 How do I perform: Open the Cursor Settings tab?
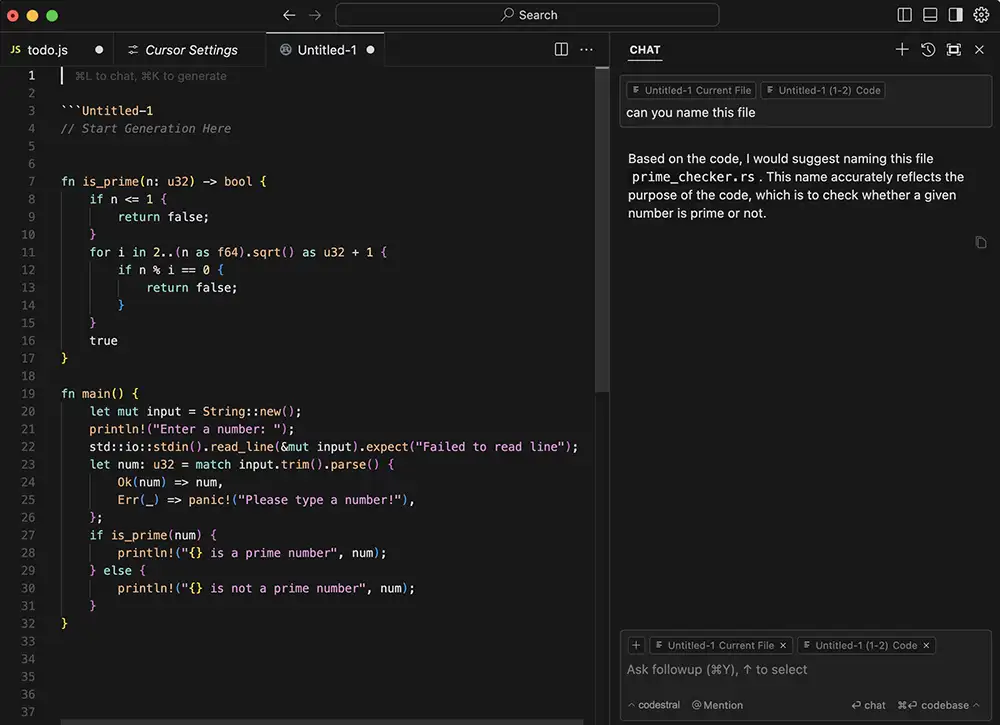click(190, 50)
